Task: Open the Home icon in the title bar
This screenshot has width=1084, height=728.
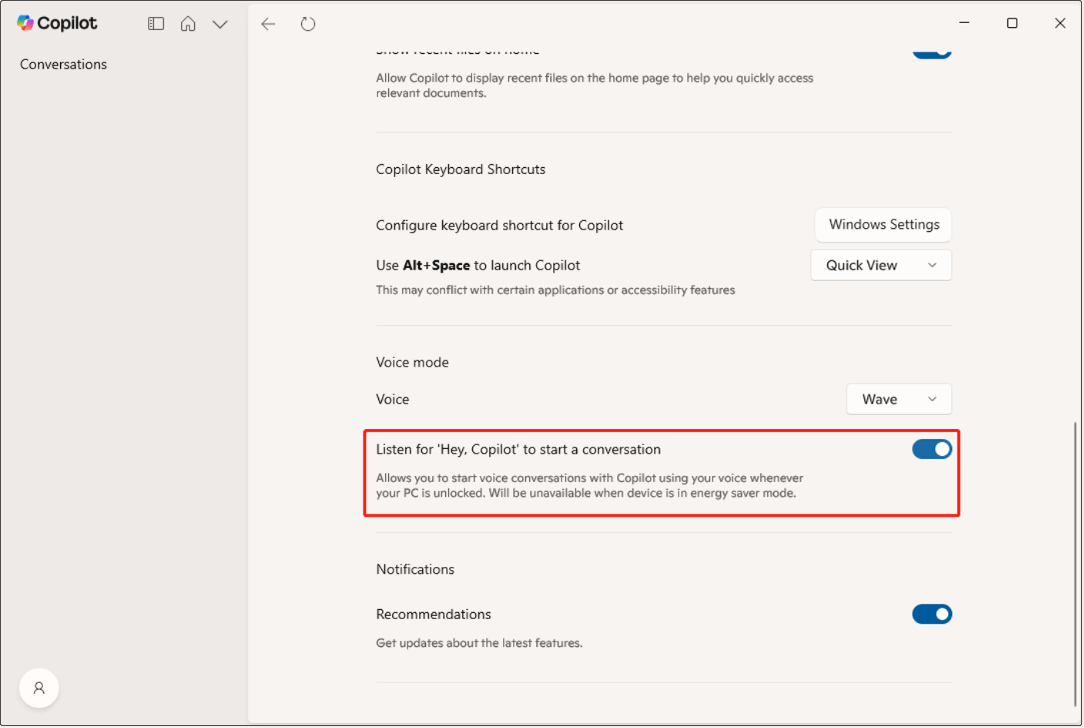Action: pos(188,23)
